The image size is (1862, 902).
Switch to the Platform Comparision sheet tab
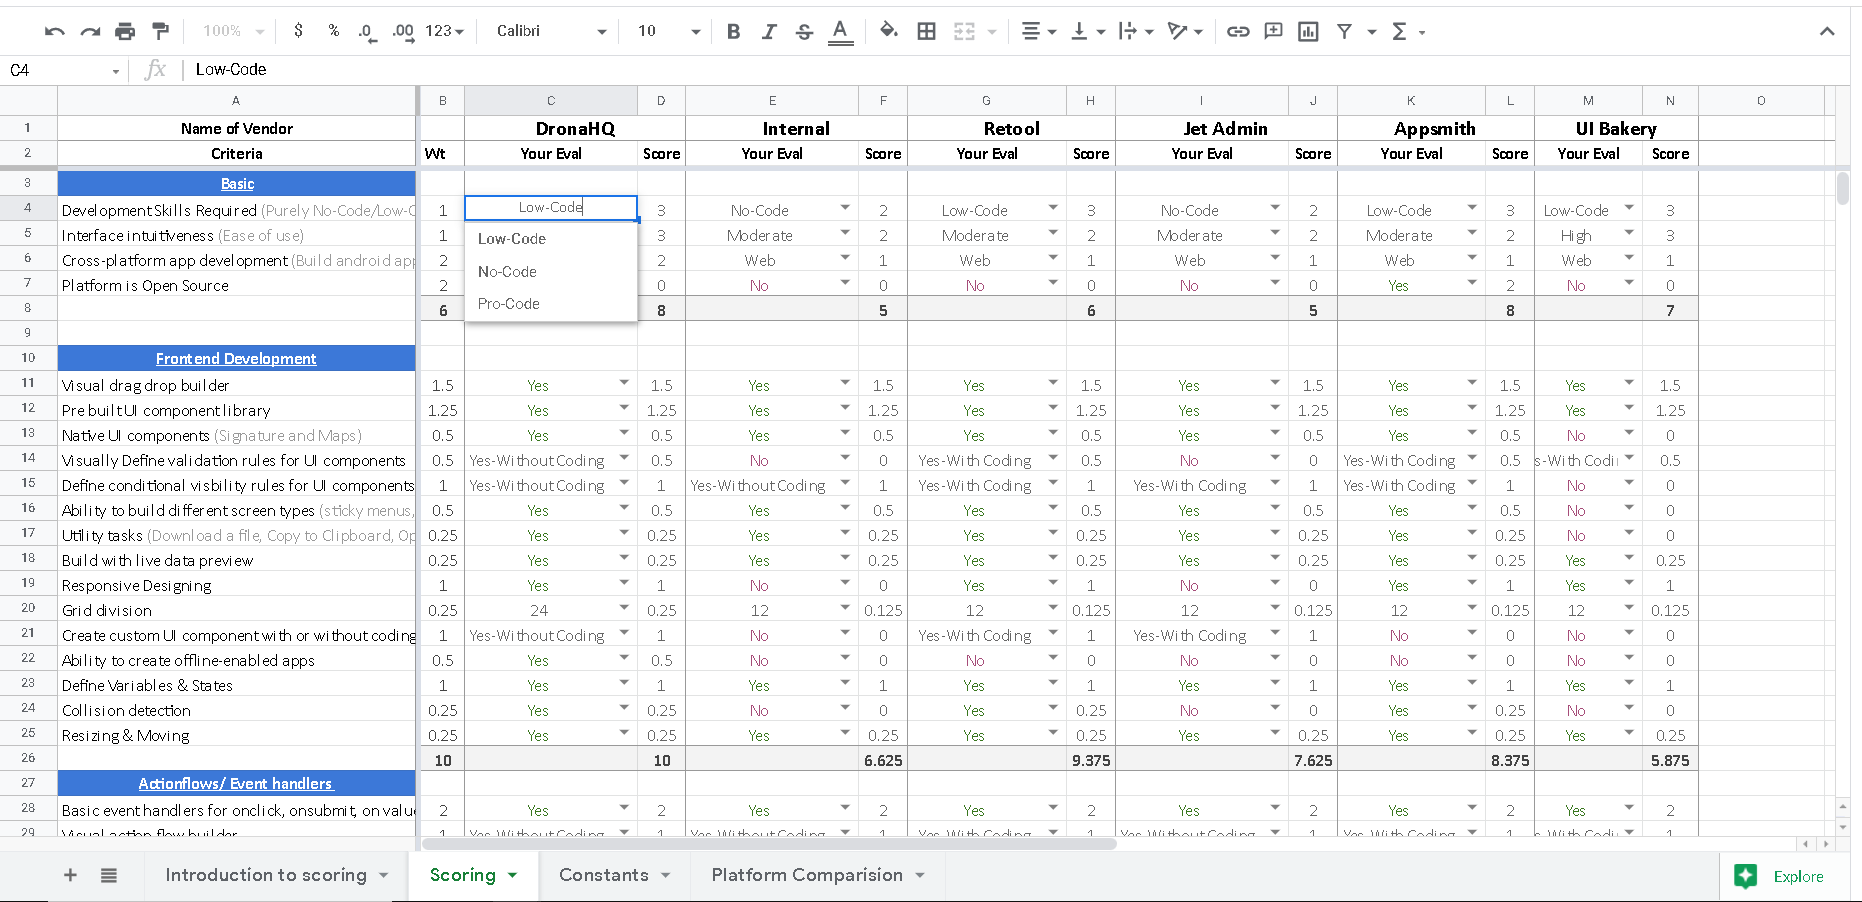click(x=807, y=875)
